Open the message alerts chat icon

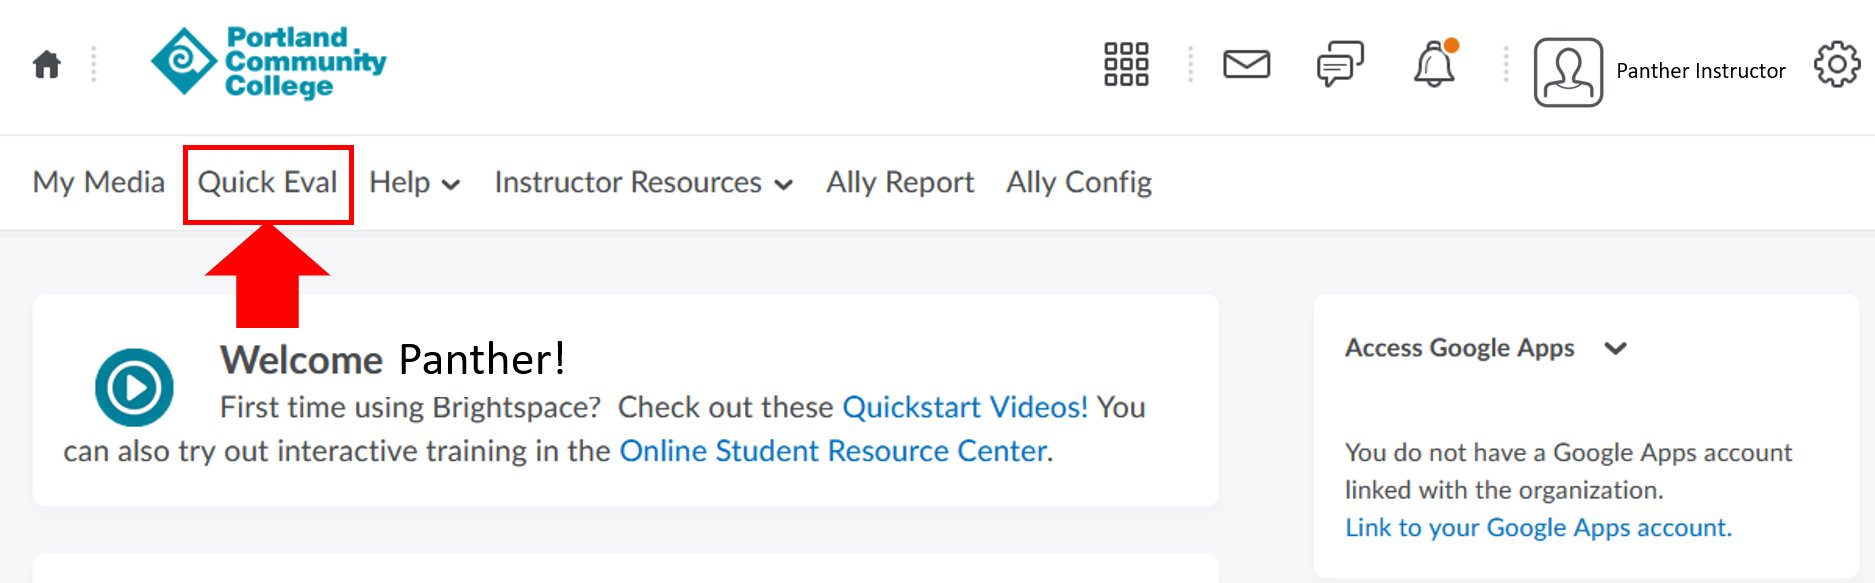tap(1340, 64)
